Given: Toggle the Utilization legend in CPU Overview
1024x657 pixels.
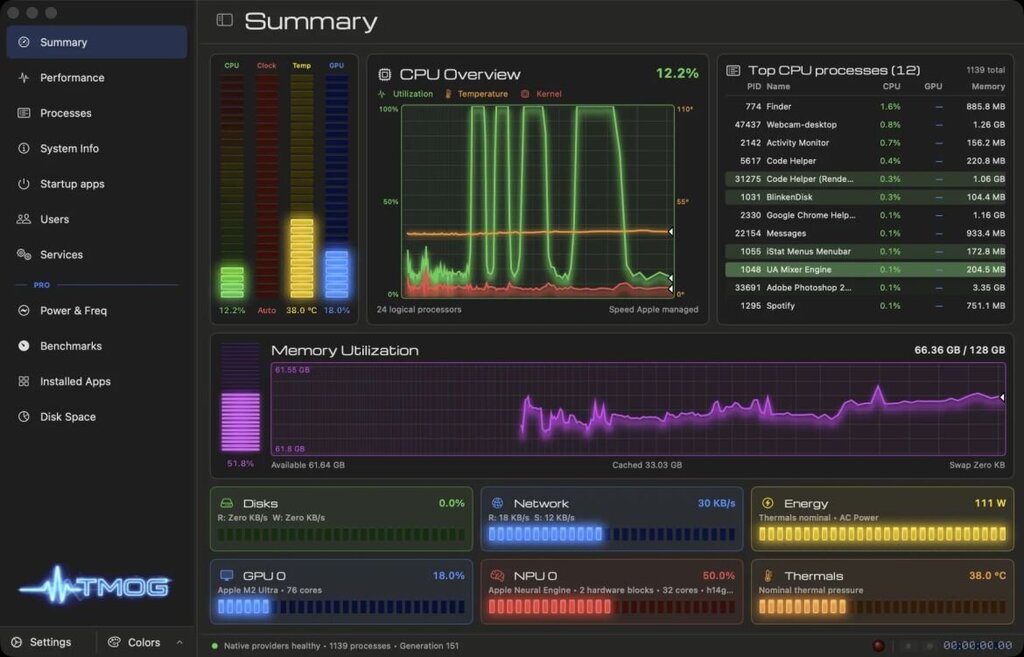Looking at the screenshot, I should coord(406,94).
